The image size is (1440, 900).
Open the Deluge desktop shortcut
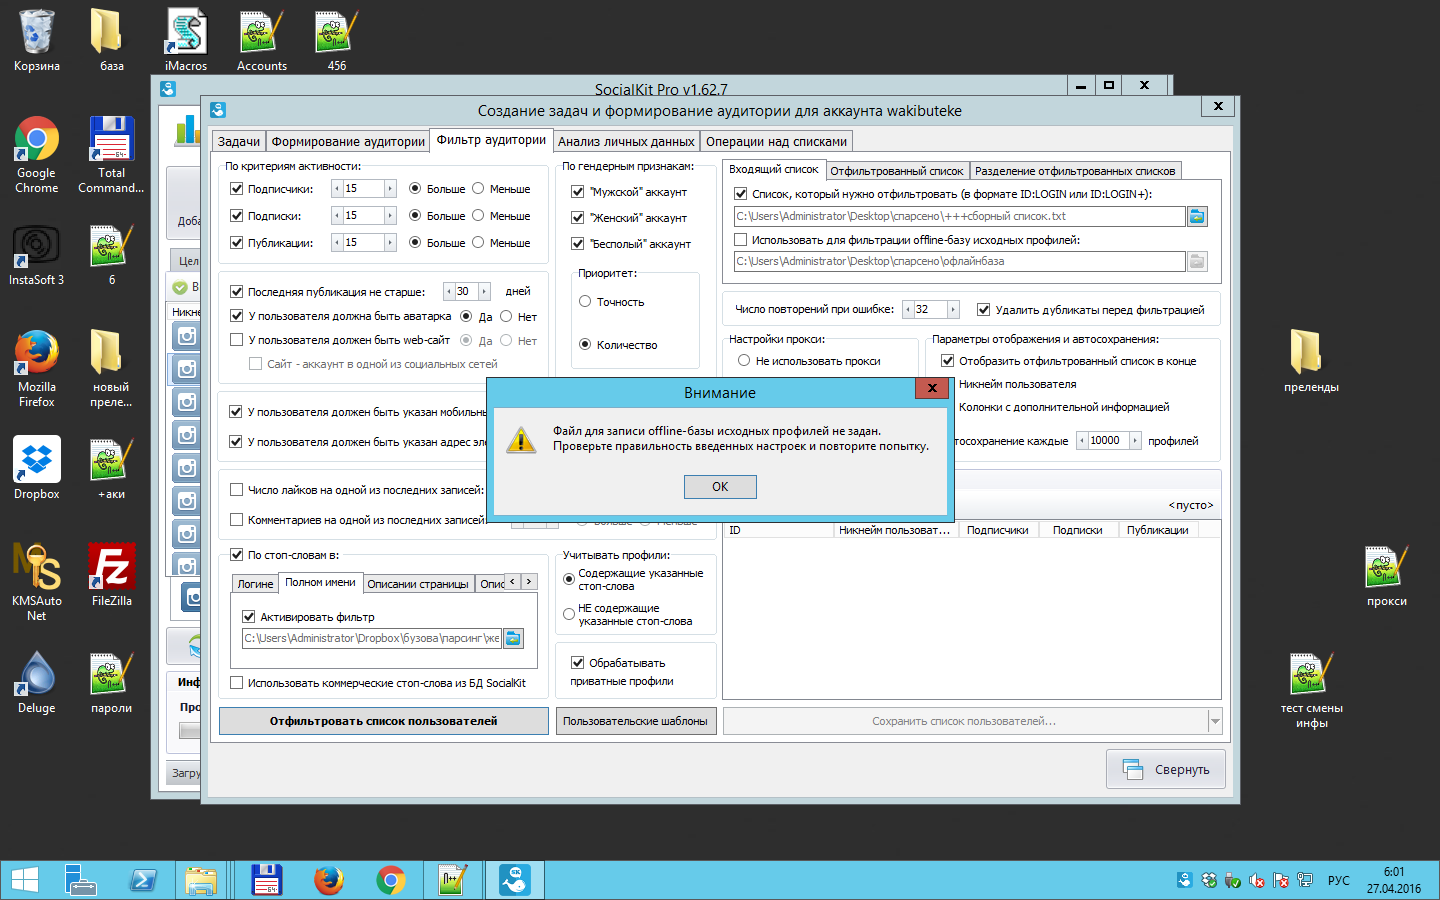tap(37, 683)
